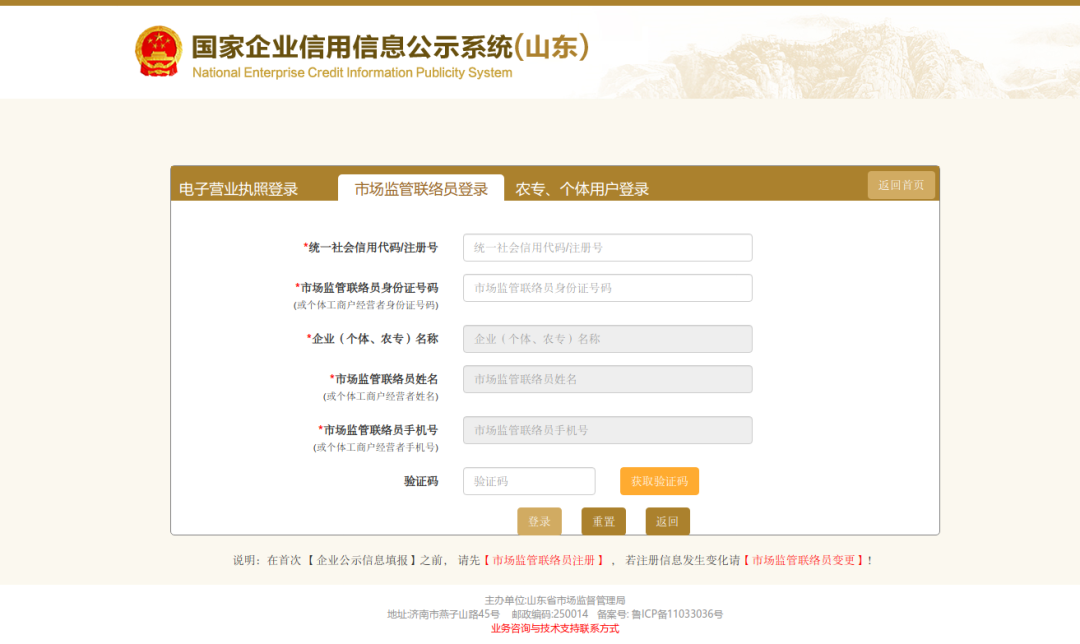Open the 农专、个体用户登录 tab
The image size is (1080, 644).
pos(582,189)
